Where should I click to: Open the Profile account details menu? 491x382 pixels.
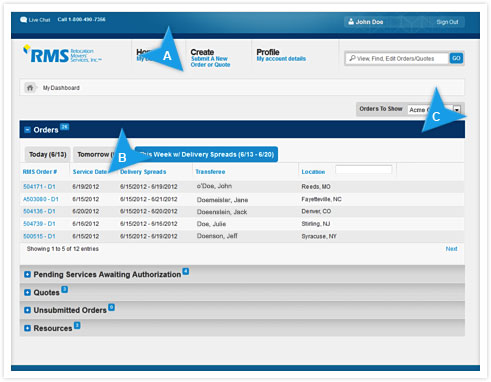pyautogui.click(x=281, y=55)
